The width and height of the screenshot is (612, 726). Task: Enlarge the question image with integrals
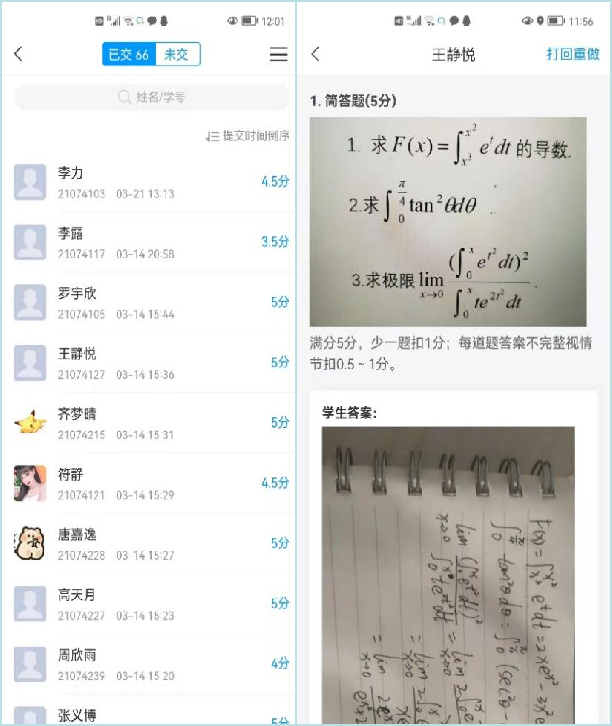[x=448, y=222]
